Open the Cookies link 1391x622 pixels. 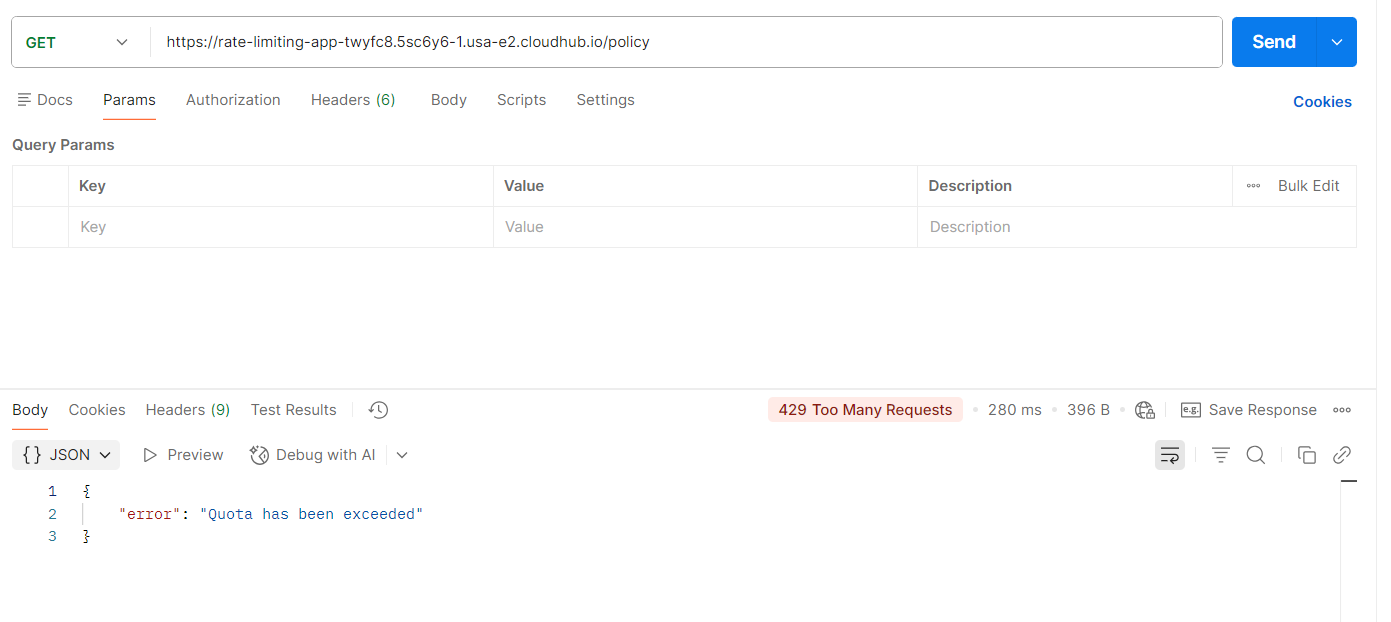1321,102
